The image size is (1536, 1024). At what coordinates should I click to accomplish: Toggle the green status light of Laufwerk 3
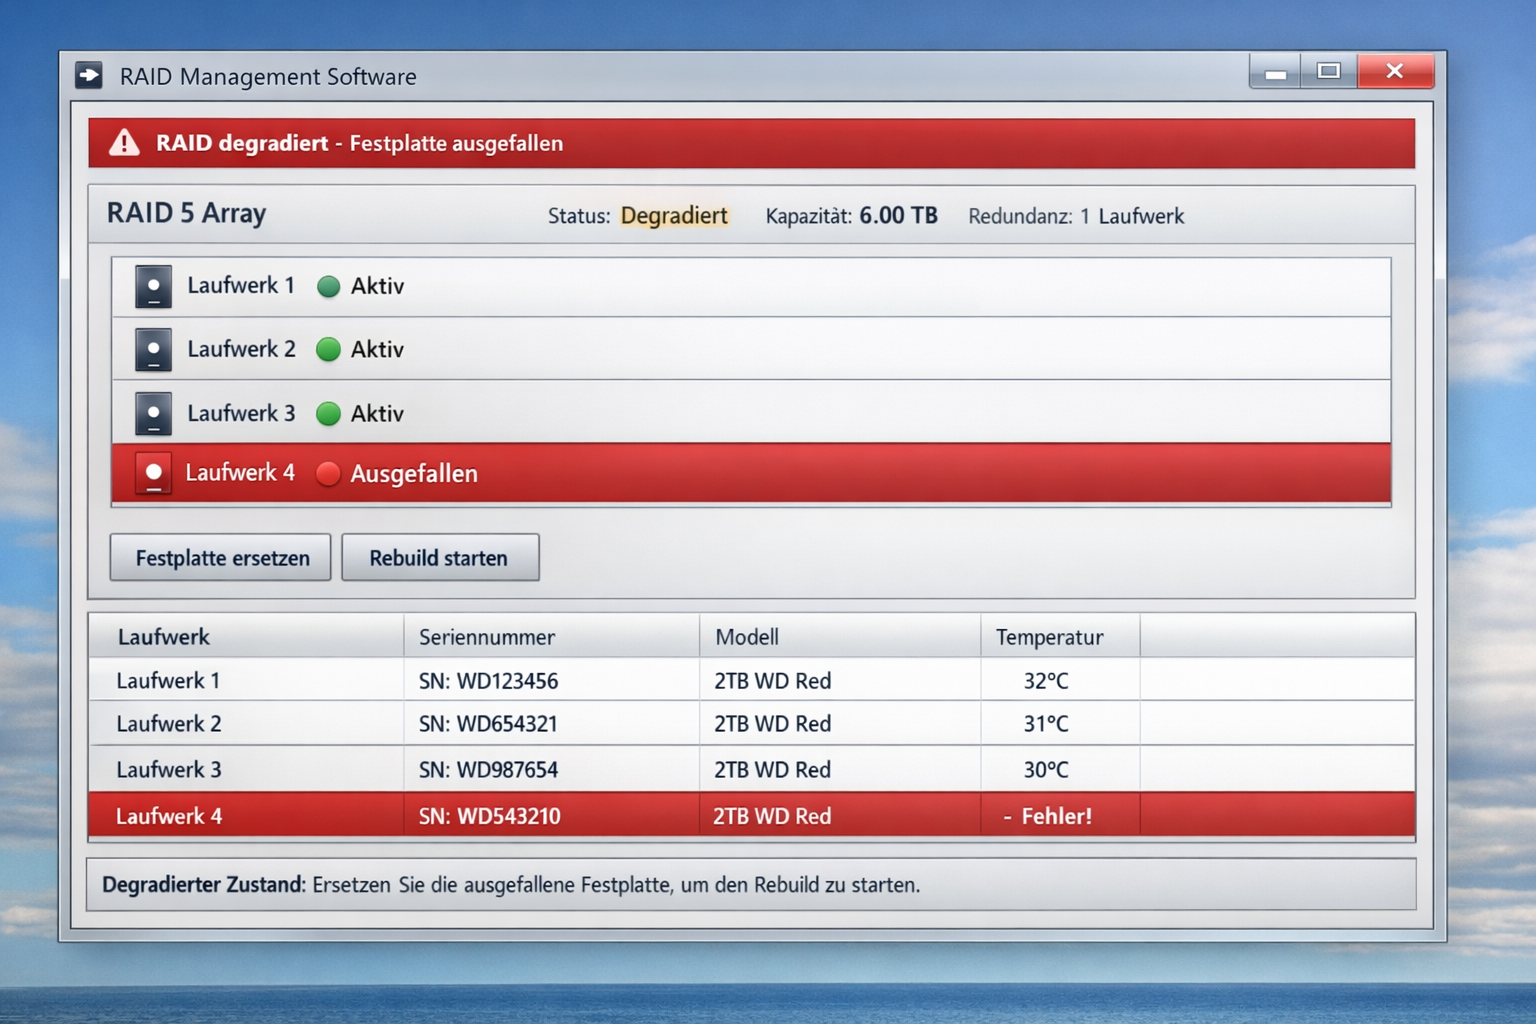(329, 413)
